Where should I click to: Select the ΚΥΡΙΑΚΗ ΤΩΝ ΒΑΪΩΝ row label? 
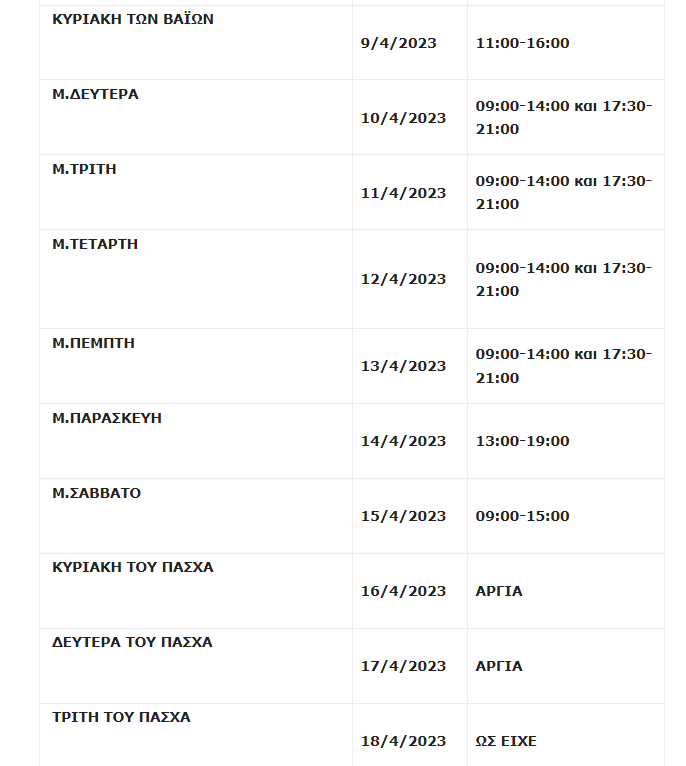(x=133, y=19)
